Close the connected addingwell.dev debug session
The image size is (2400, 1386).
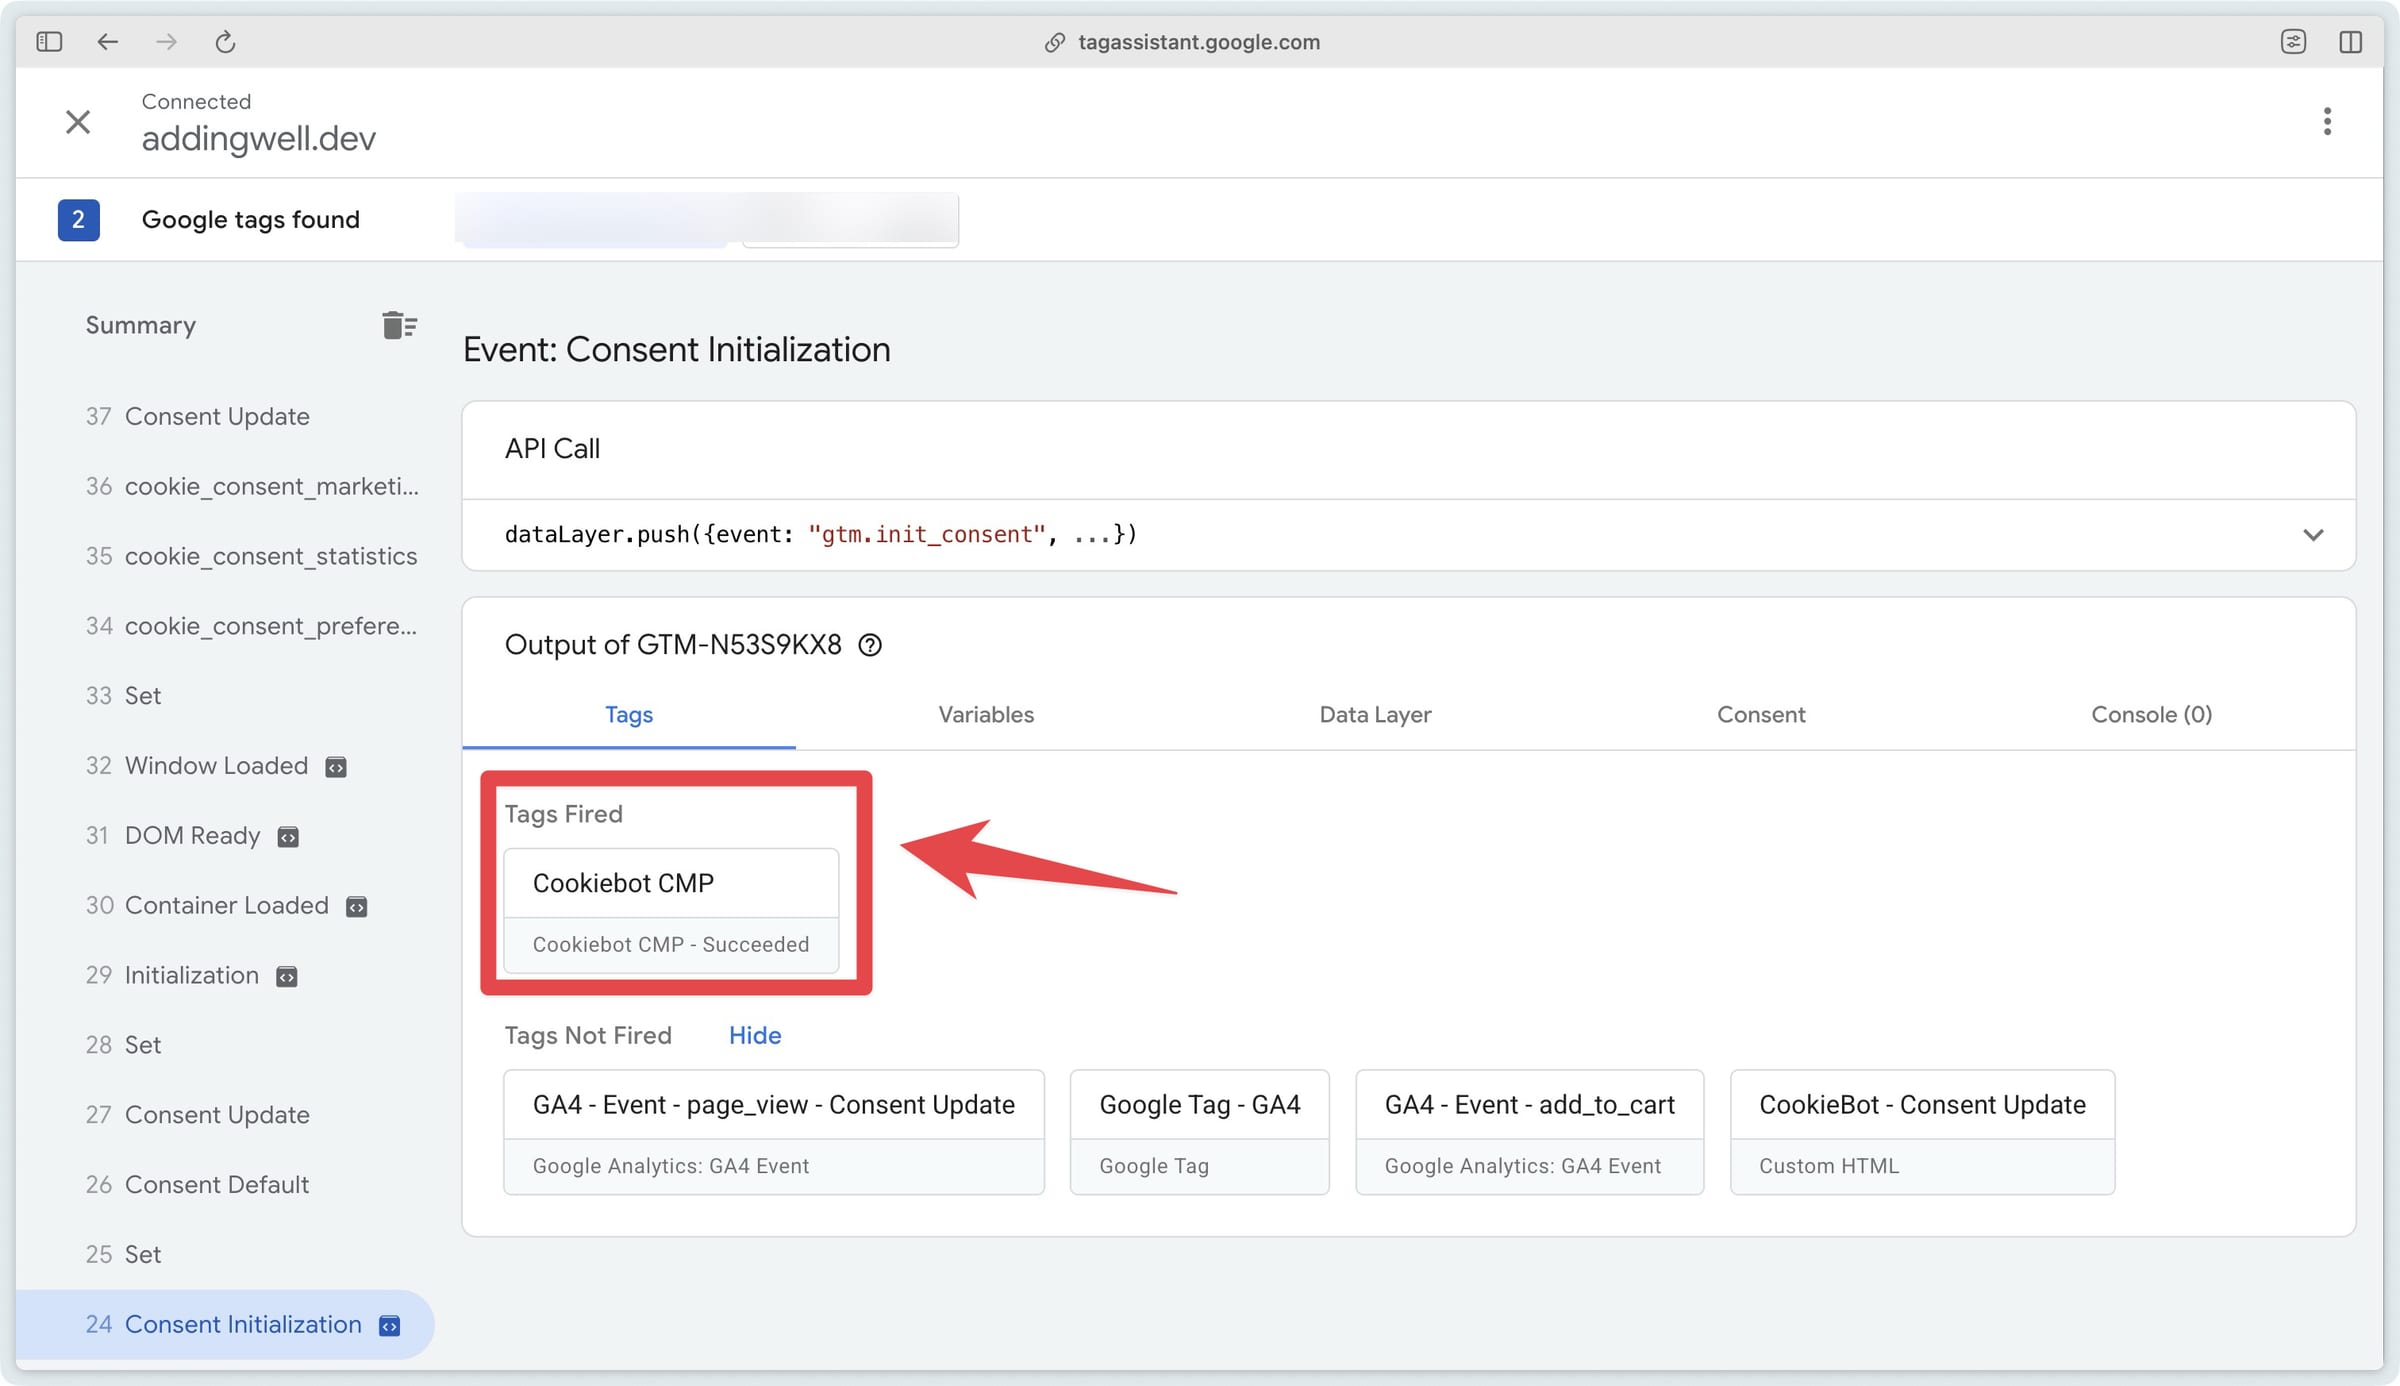[78, 122]
